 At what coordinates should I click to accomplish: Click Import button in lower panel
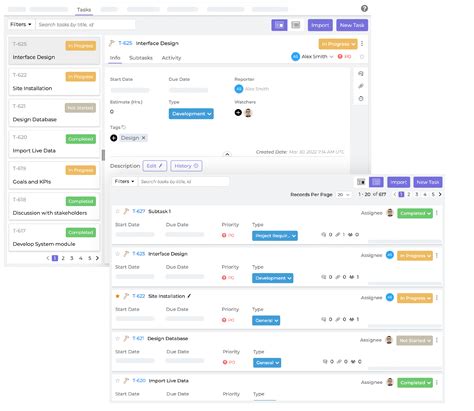399,182
